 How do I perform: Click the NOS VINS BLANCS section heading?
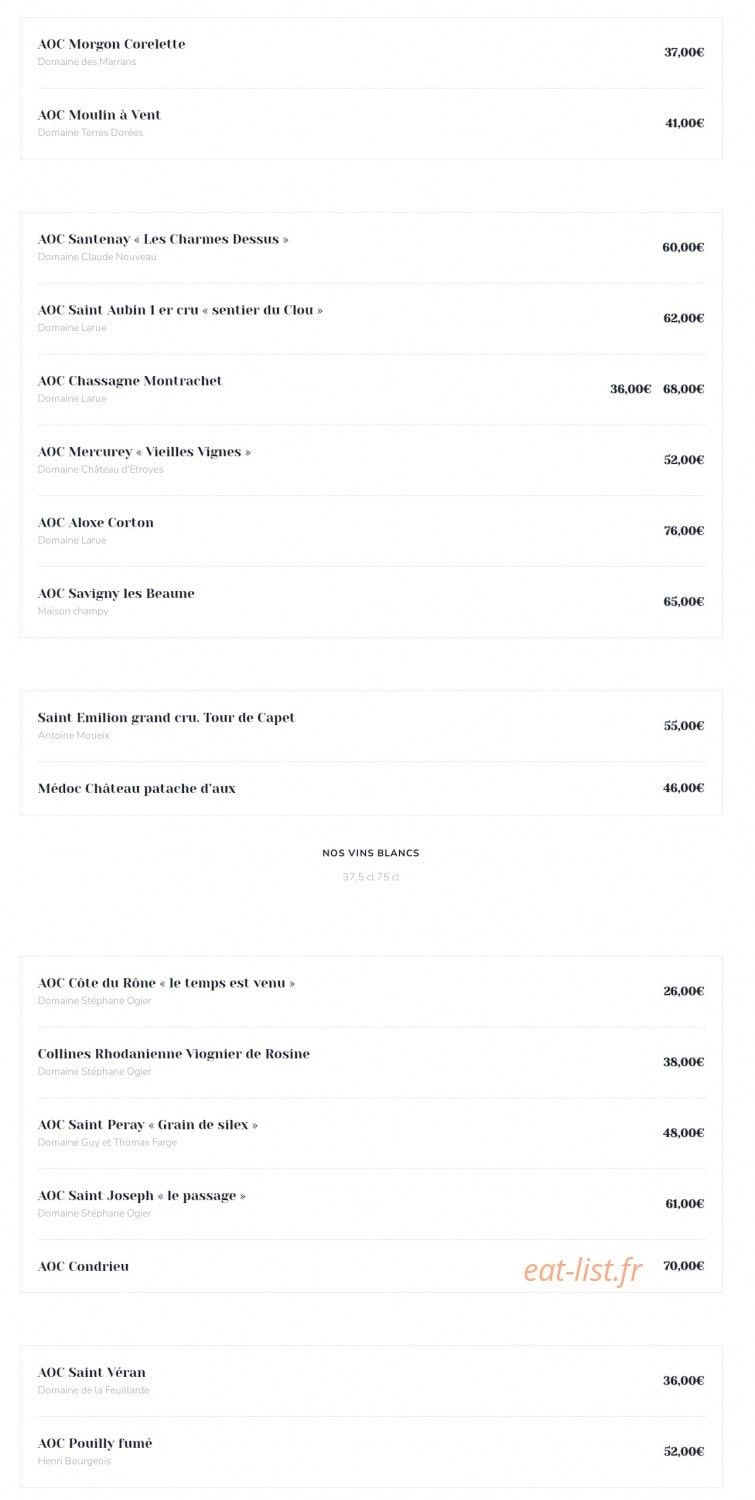point(371,853)
